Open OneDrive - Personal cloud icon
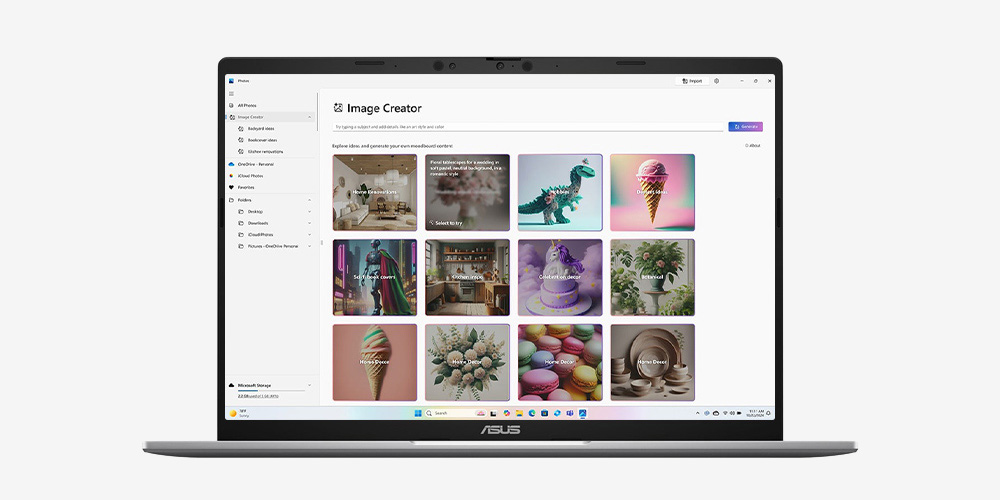The height and width of the screenshot is (500, 1000). pos(231,164)
